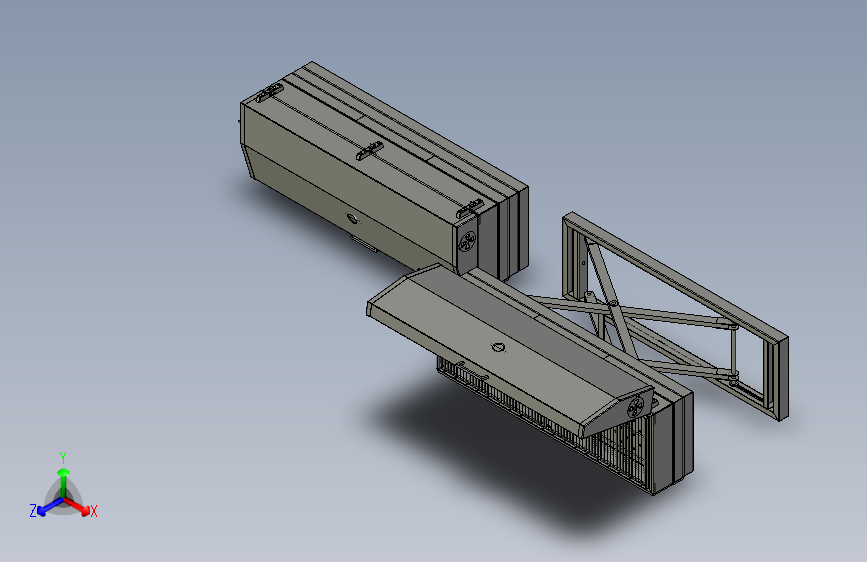Select the round latch on the upper box front

352,218
